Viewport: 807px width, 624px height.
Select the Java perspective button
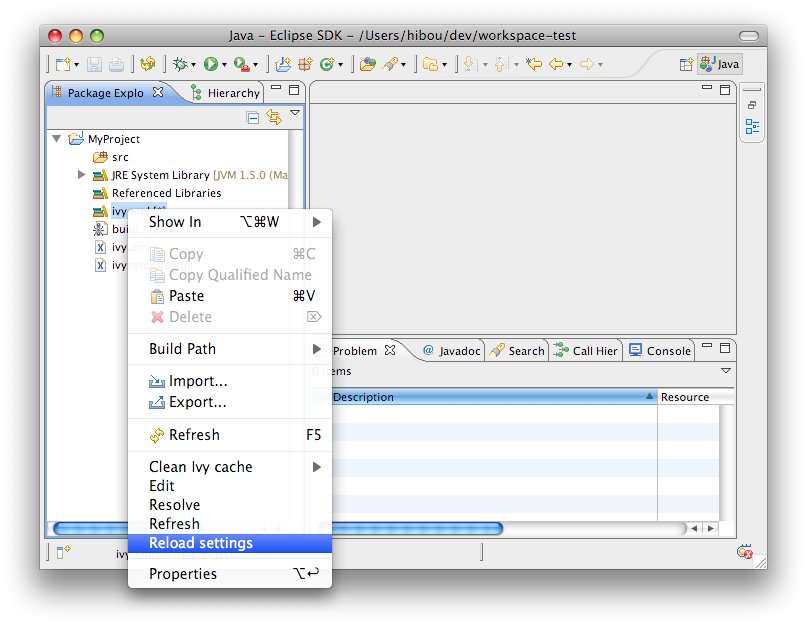tap(720, 64)
